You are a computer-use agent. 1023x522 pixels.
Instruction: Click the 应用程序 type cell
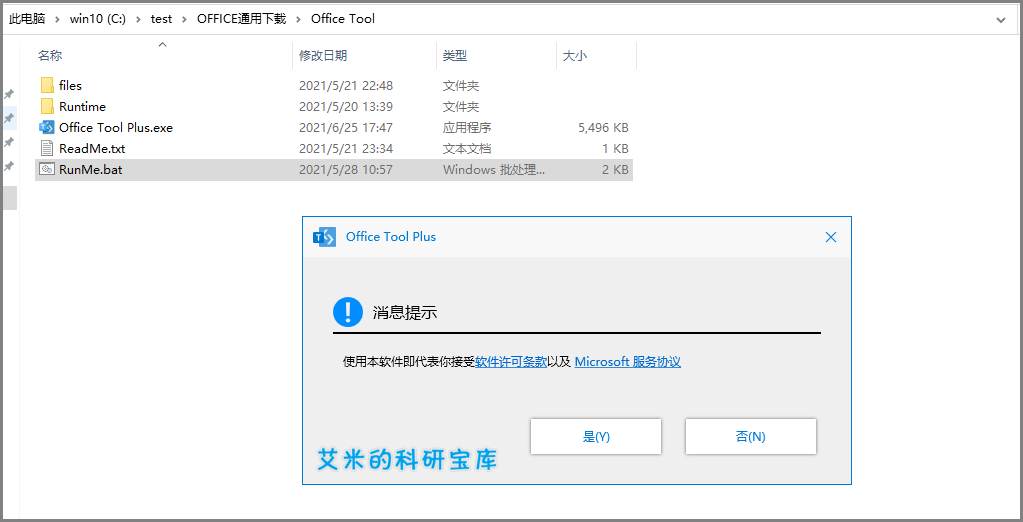(467, 128)
